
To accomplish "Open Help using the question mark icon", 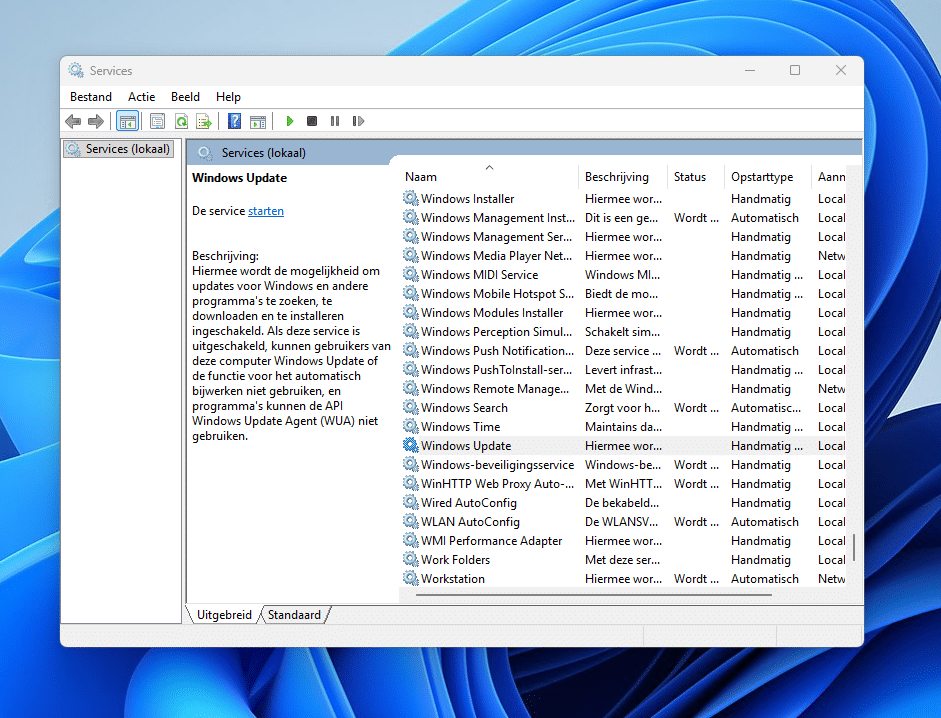I will (x=233, y=120).
